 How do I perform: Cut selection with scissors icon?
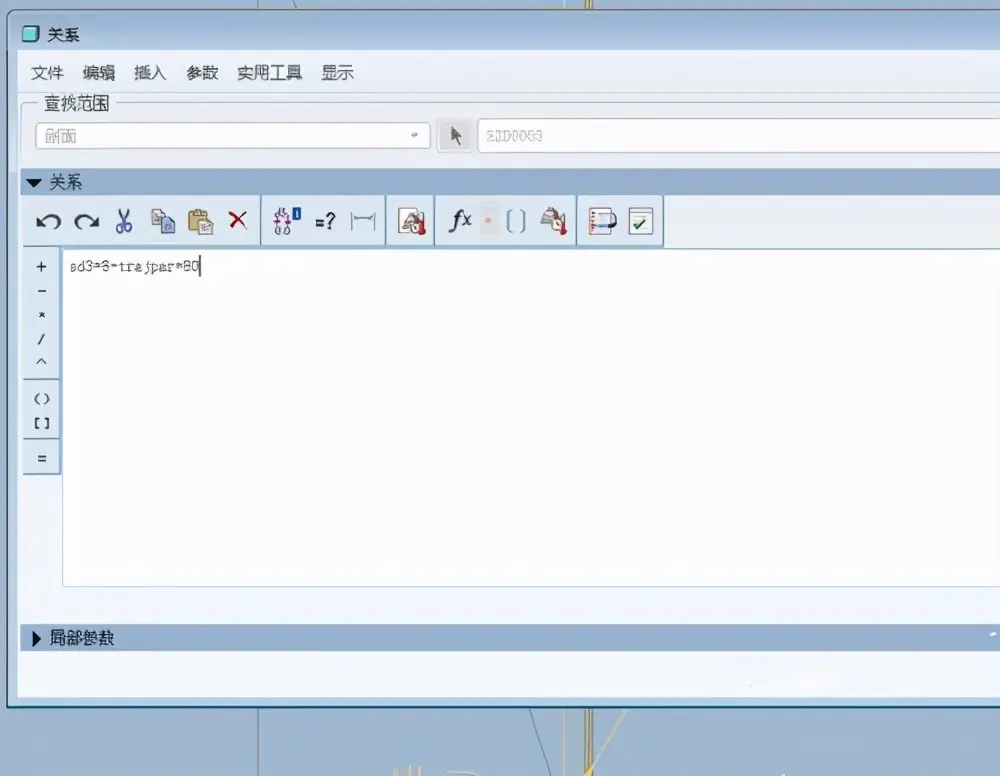click(124, 221)
